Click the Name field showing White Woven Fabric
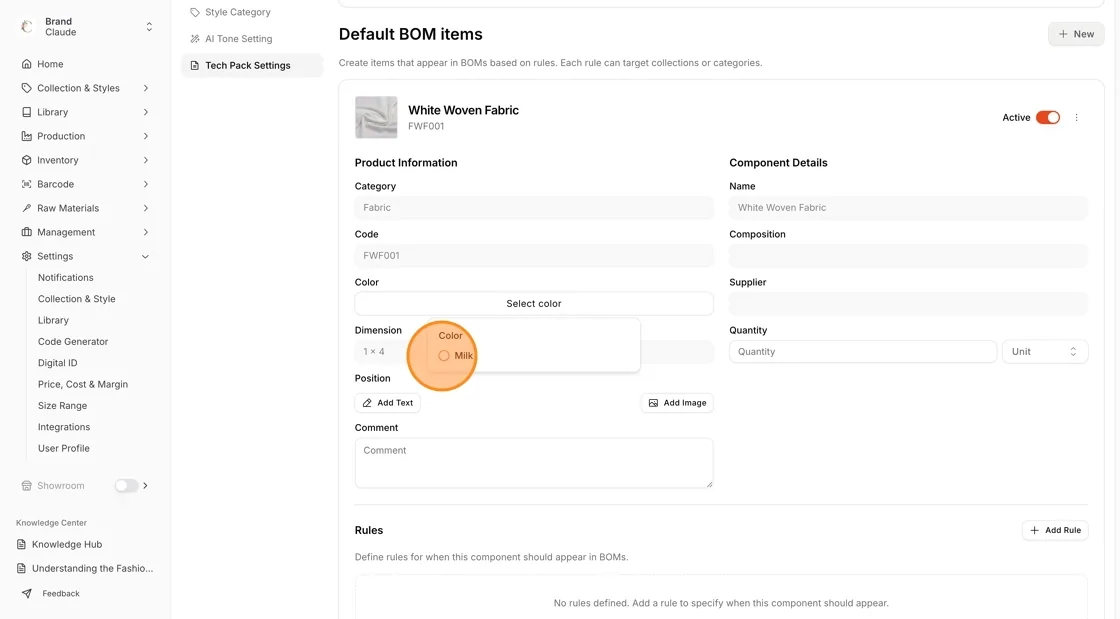The height and width of the screenshot is (619, 1120). pyautogui.click(x=908, y=208)
